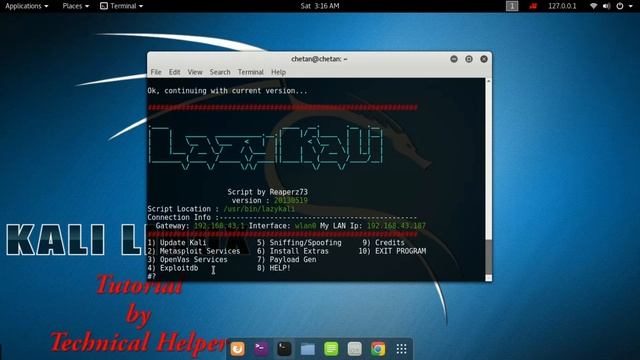
Task: Open the clock showing Sat 3:16 AM
Action: click(320, 6)
